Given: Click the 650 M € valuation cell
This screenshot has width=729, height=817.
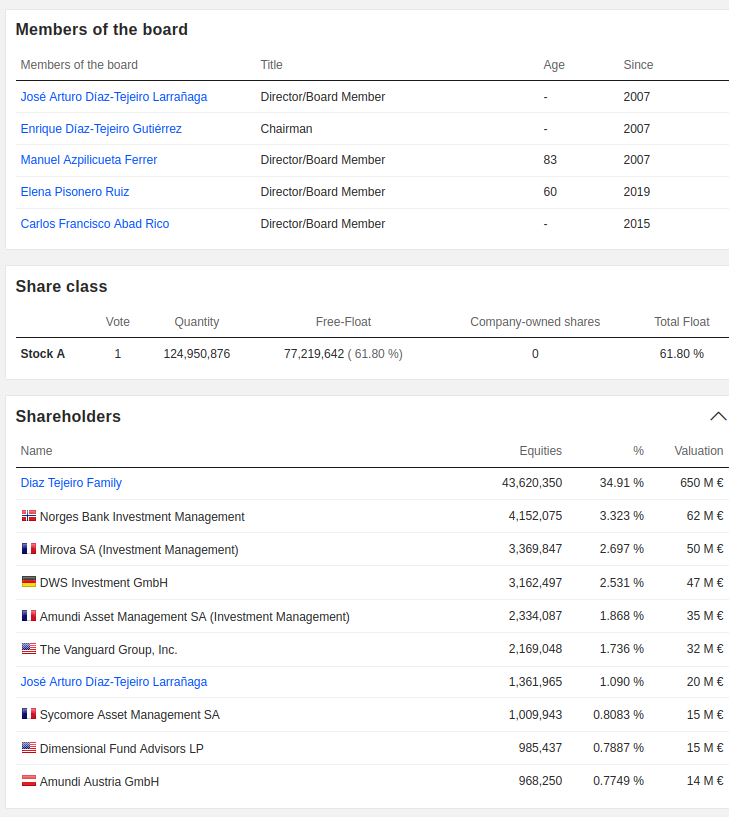Looking at the screenshot, I should coord(701,483).
